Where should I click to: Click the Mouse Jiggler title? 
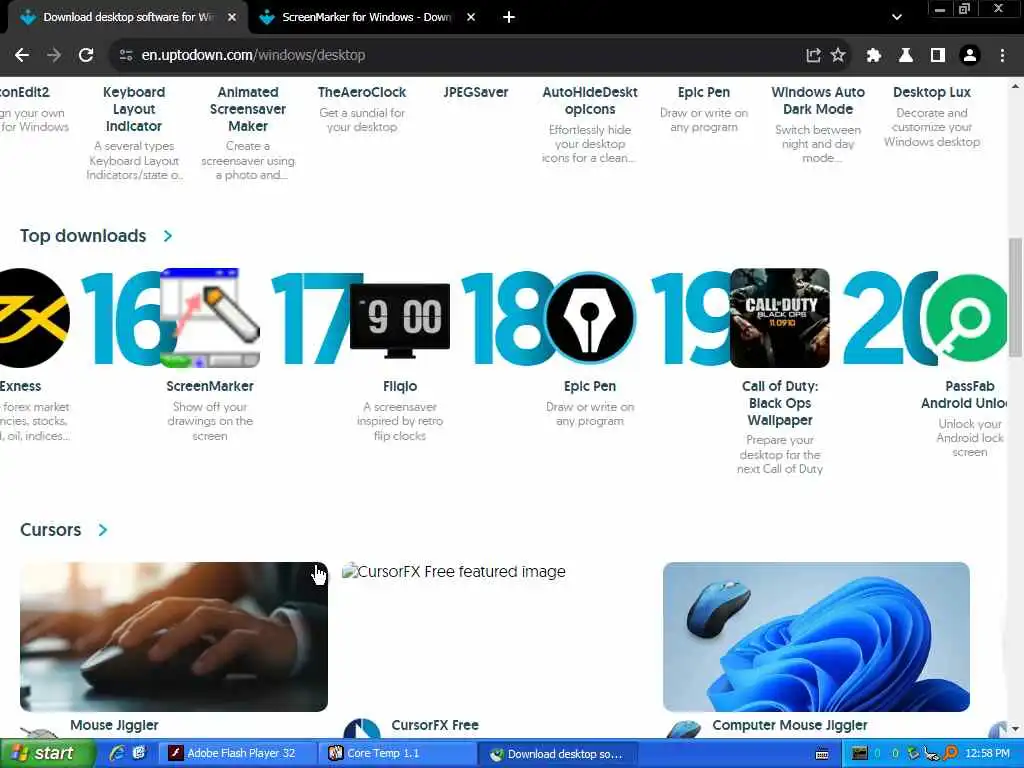click(114, 726)
